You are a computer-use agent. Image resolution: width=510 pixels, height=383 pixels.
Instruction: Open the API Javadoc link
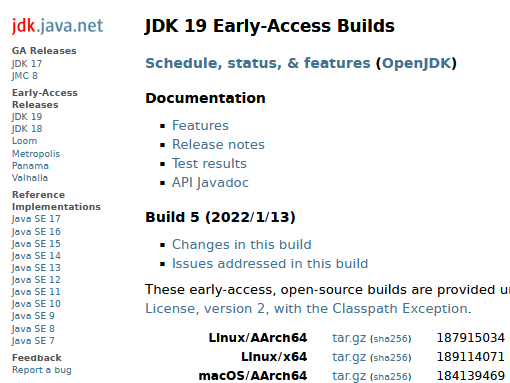point(210,183)
